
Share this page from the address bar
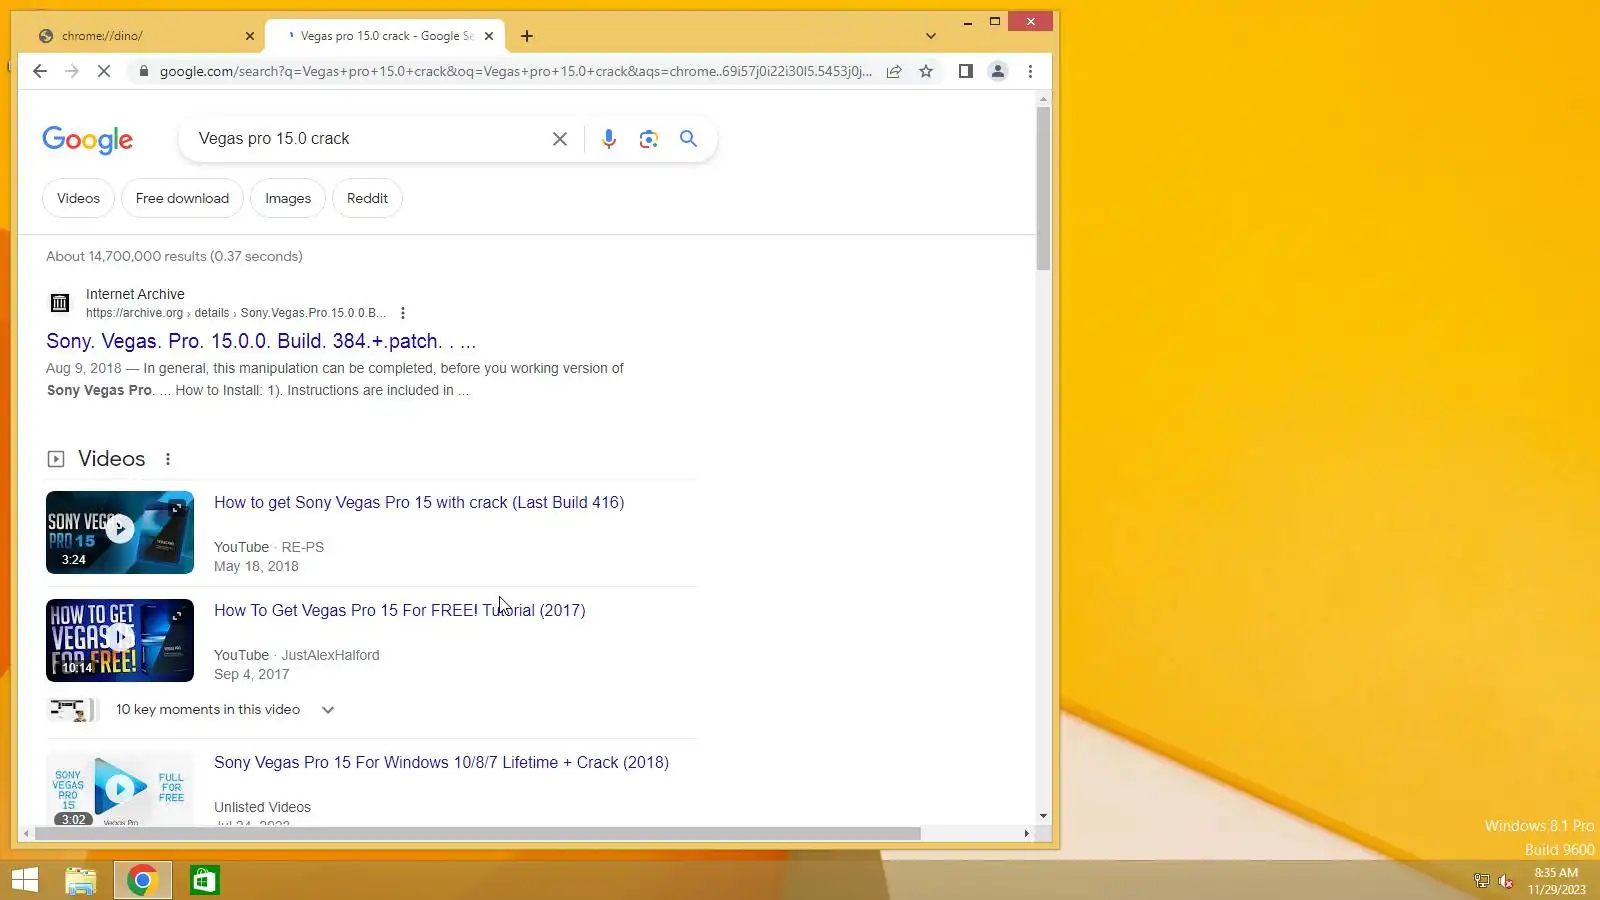click(894, 71)
